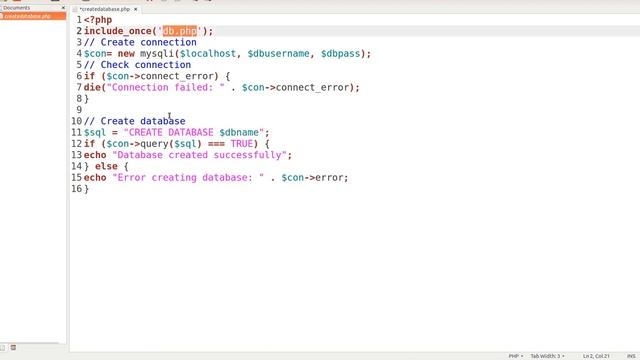Click the closing brace on line 16
This screenshot has height=360, width=640.
point(86,189)
